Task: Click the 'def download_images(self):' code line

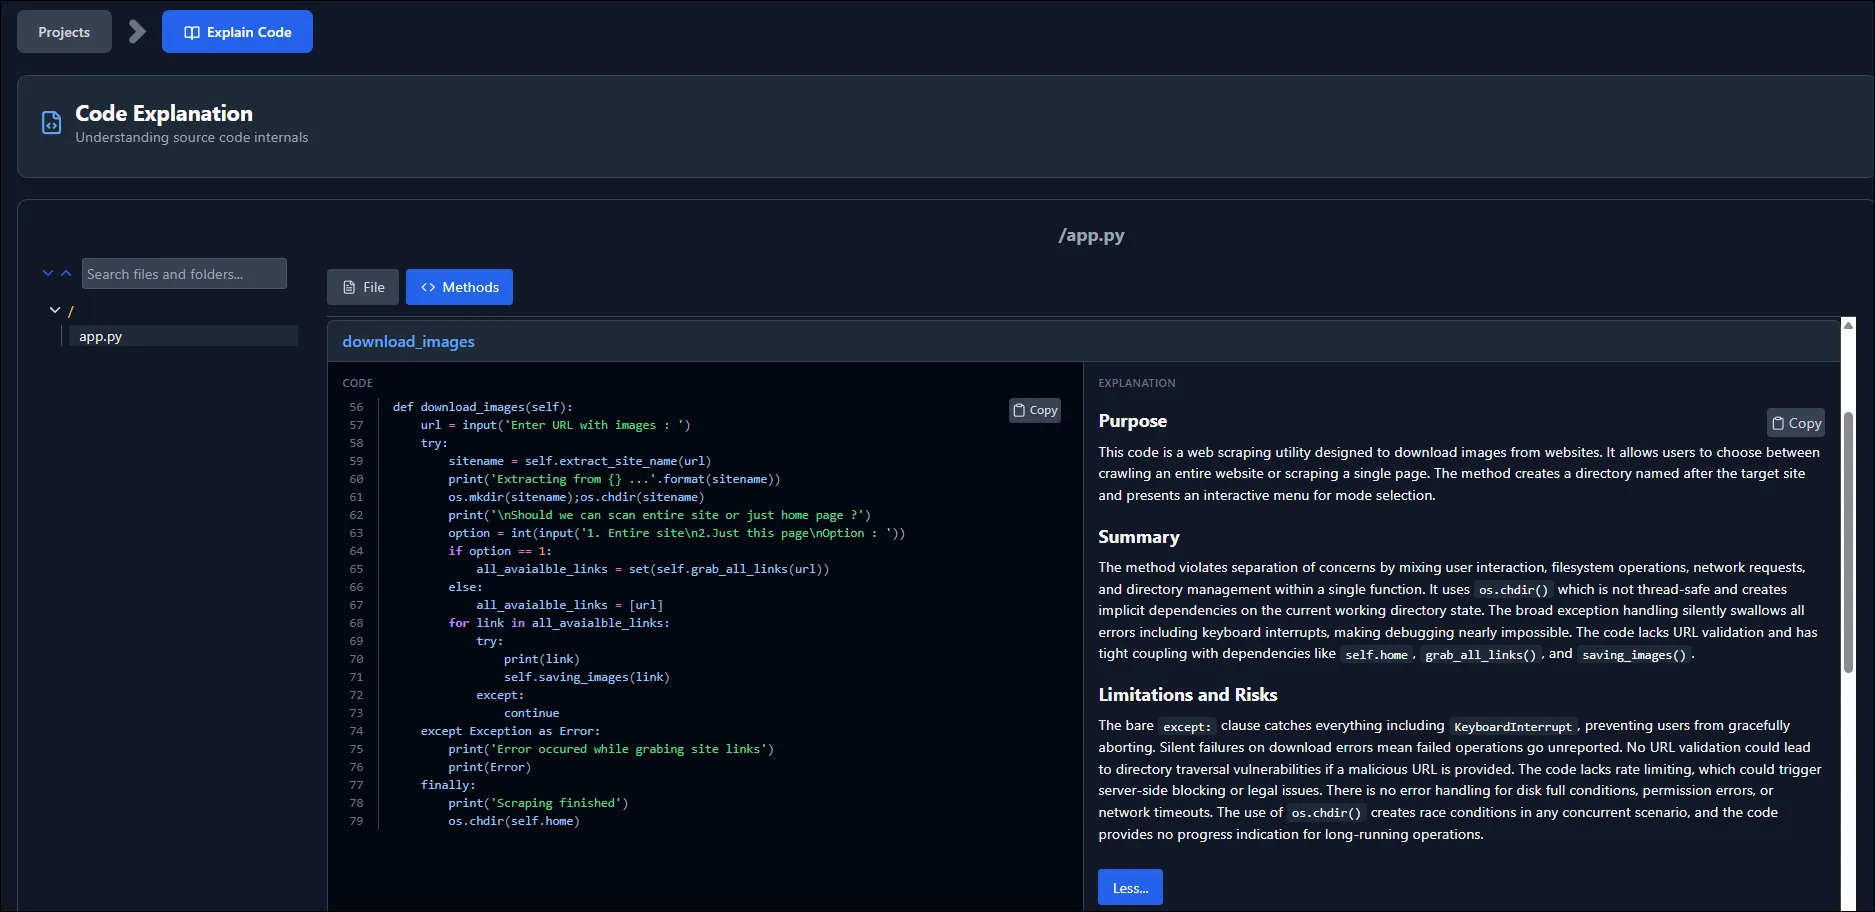Action: tap(482, 407)
